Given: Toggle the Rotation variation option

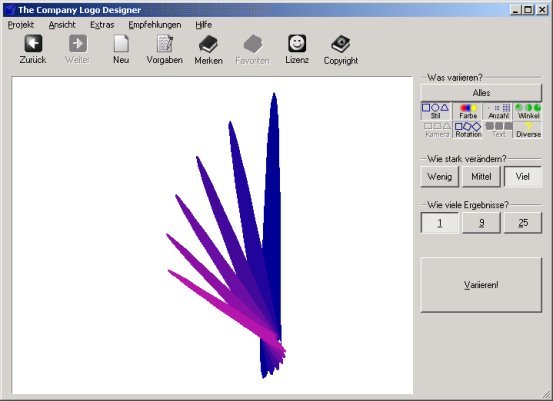Looking at the screenshot, I should tap(468, 130).
